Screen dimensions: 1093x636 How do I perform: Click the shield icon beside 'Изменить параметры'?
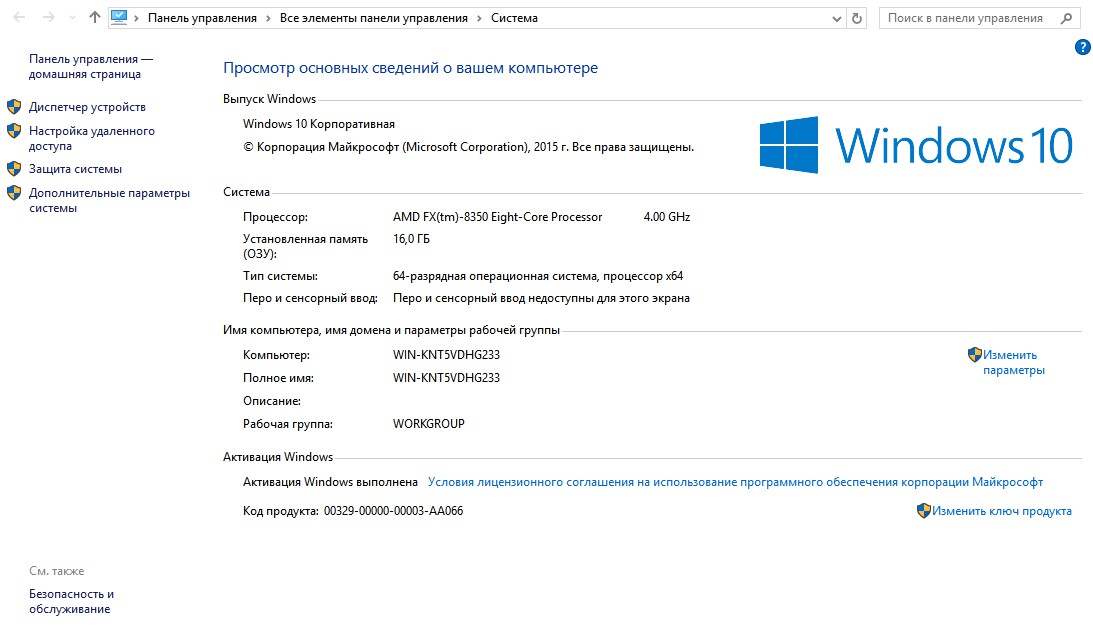(x=974, y=355)
